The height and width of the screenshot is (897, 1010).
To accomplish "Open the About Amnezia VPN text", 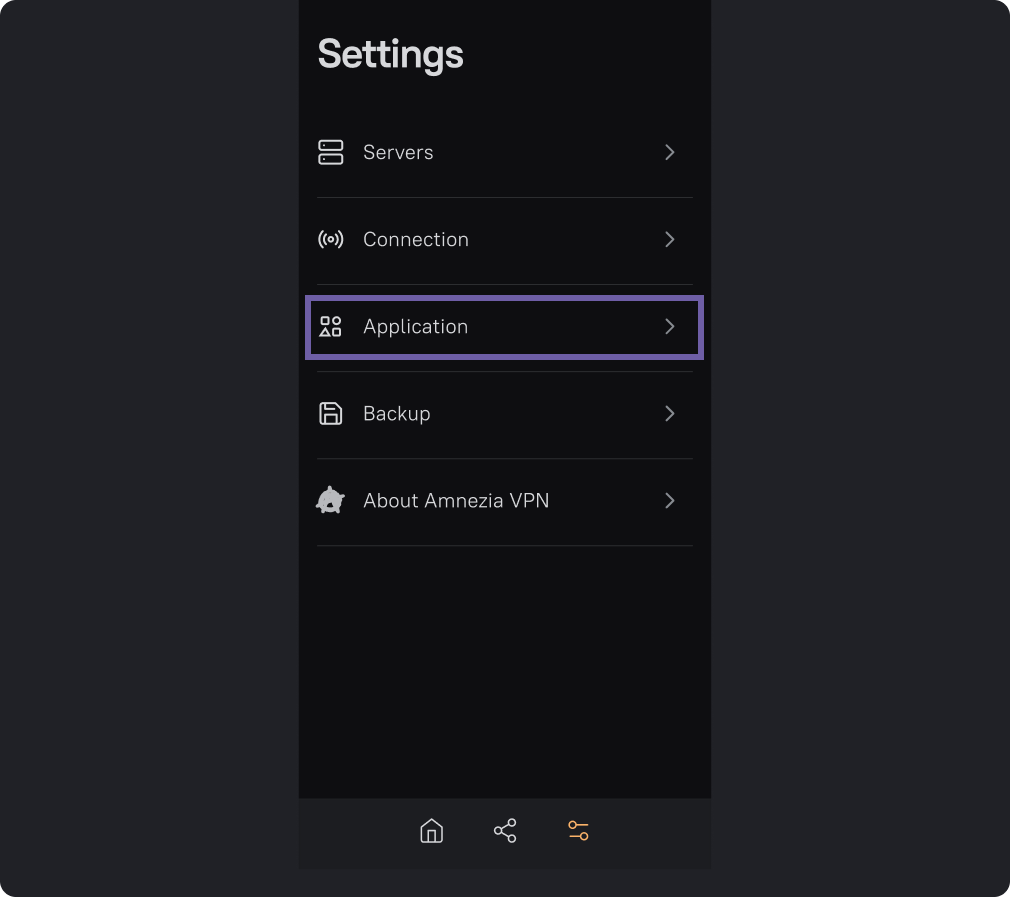I will click(456, 500).
